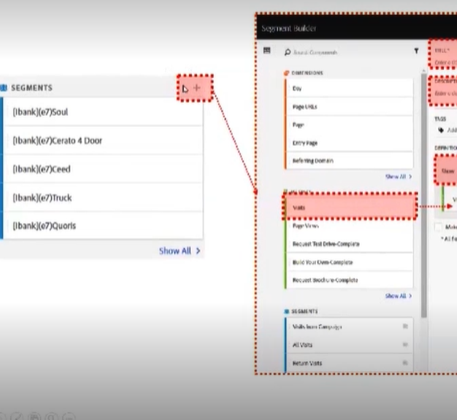
Task: Click the Dimensions section icon
Action: pyautogui.click(x=286, y=73)
